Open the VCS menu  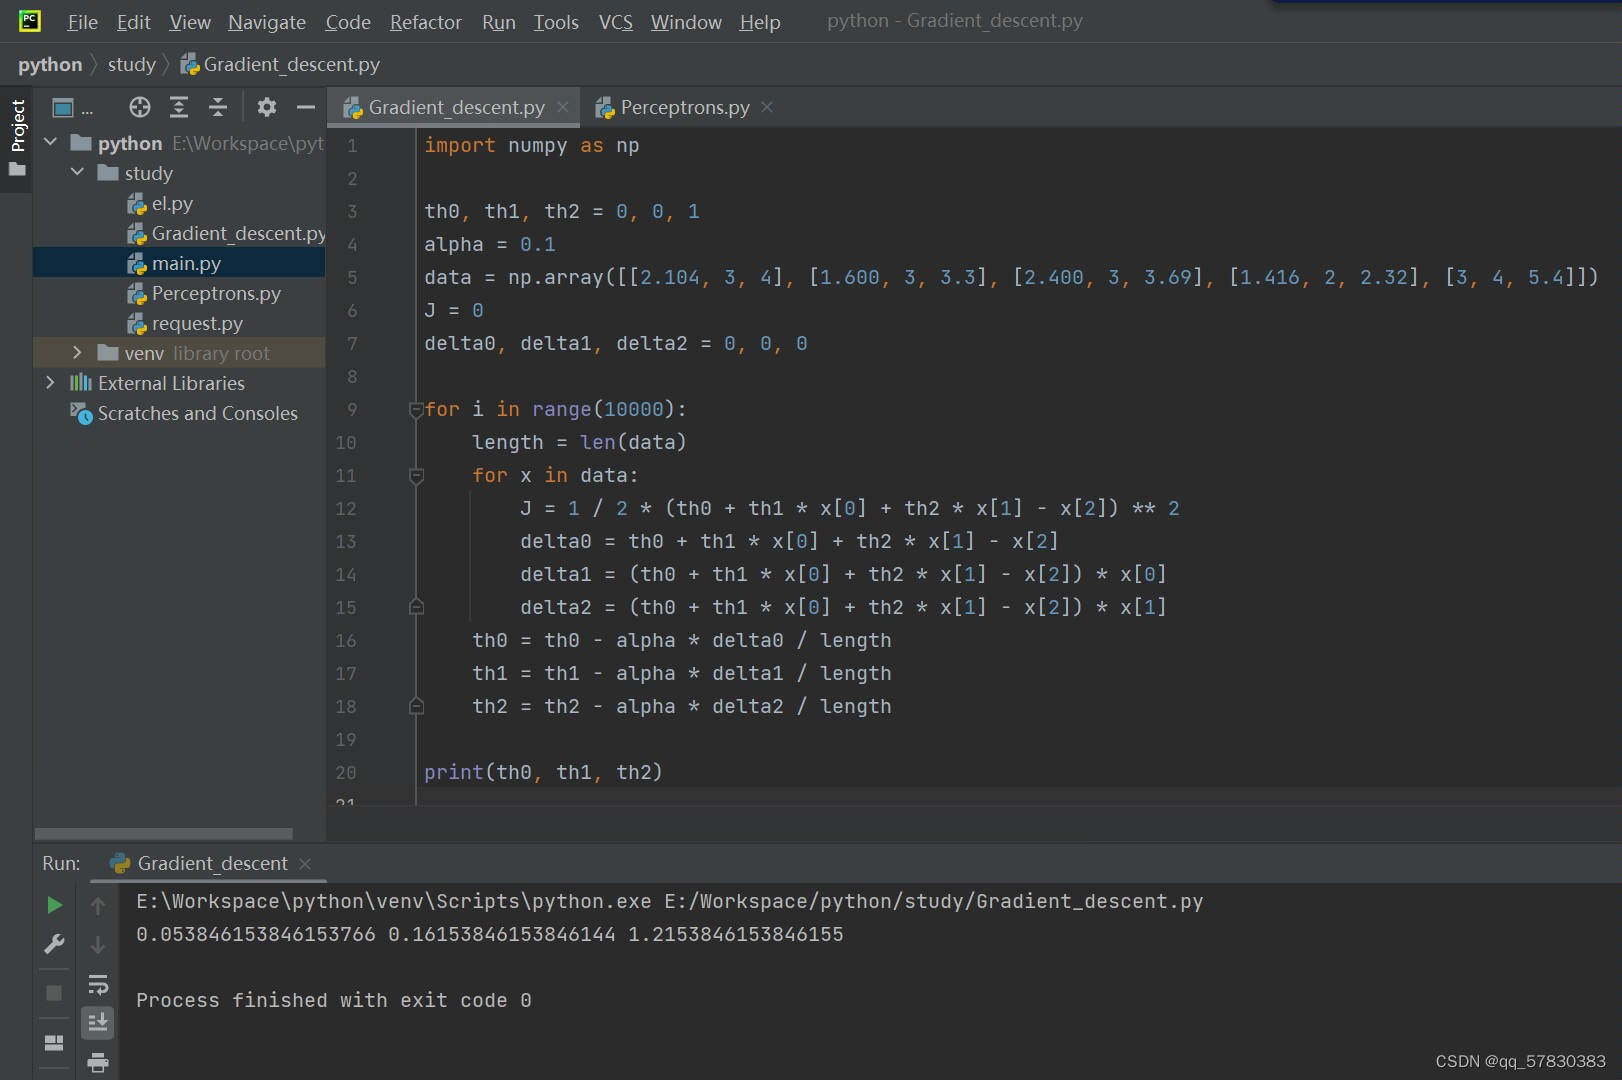[x=616, y=22]
